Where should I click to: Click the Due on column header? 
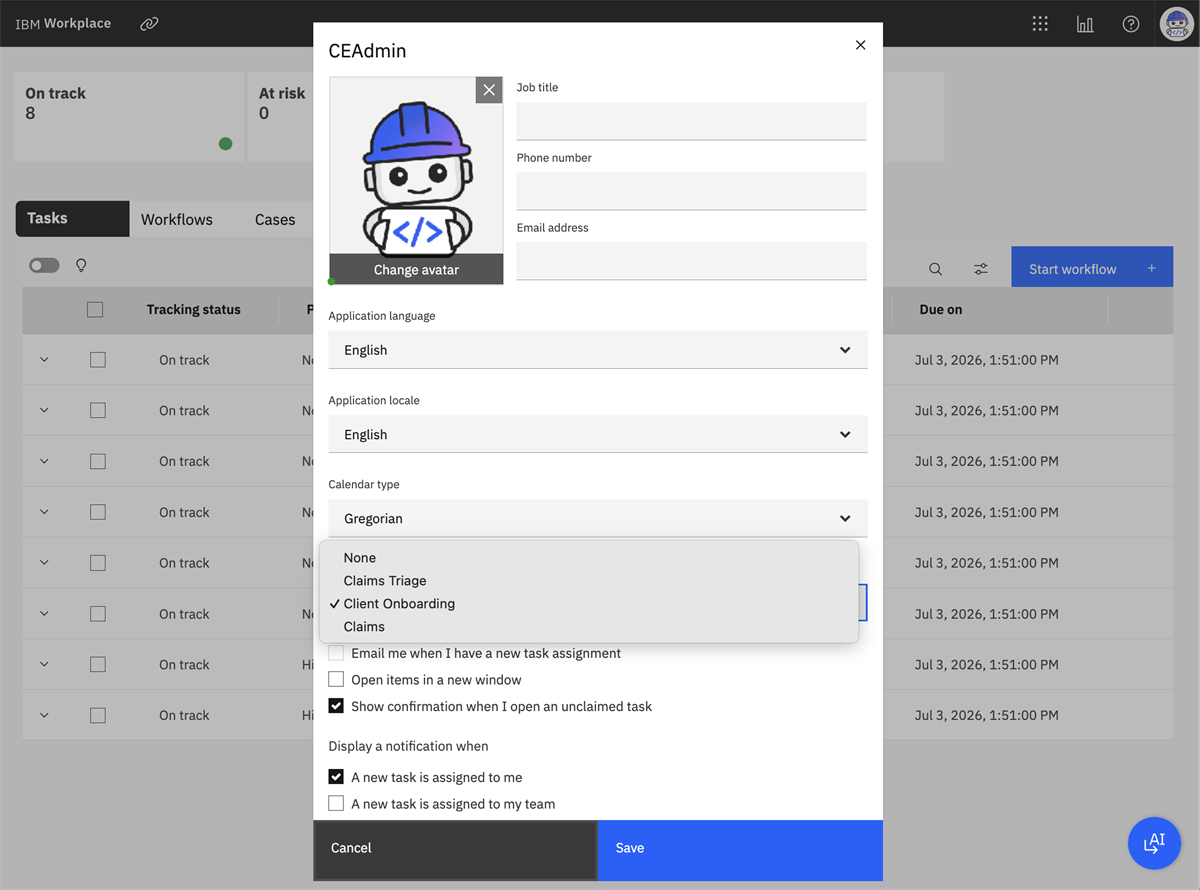pyautogui.click(x=941, y=310)
